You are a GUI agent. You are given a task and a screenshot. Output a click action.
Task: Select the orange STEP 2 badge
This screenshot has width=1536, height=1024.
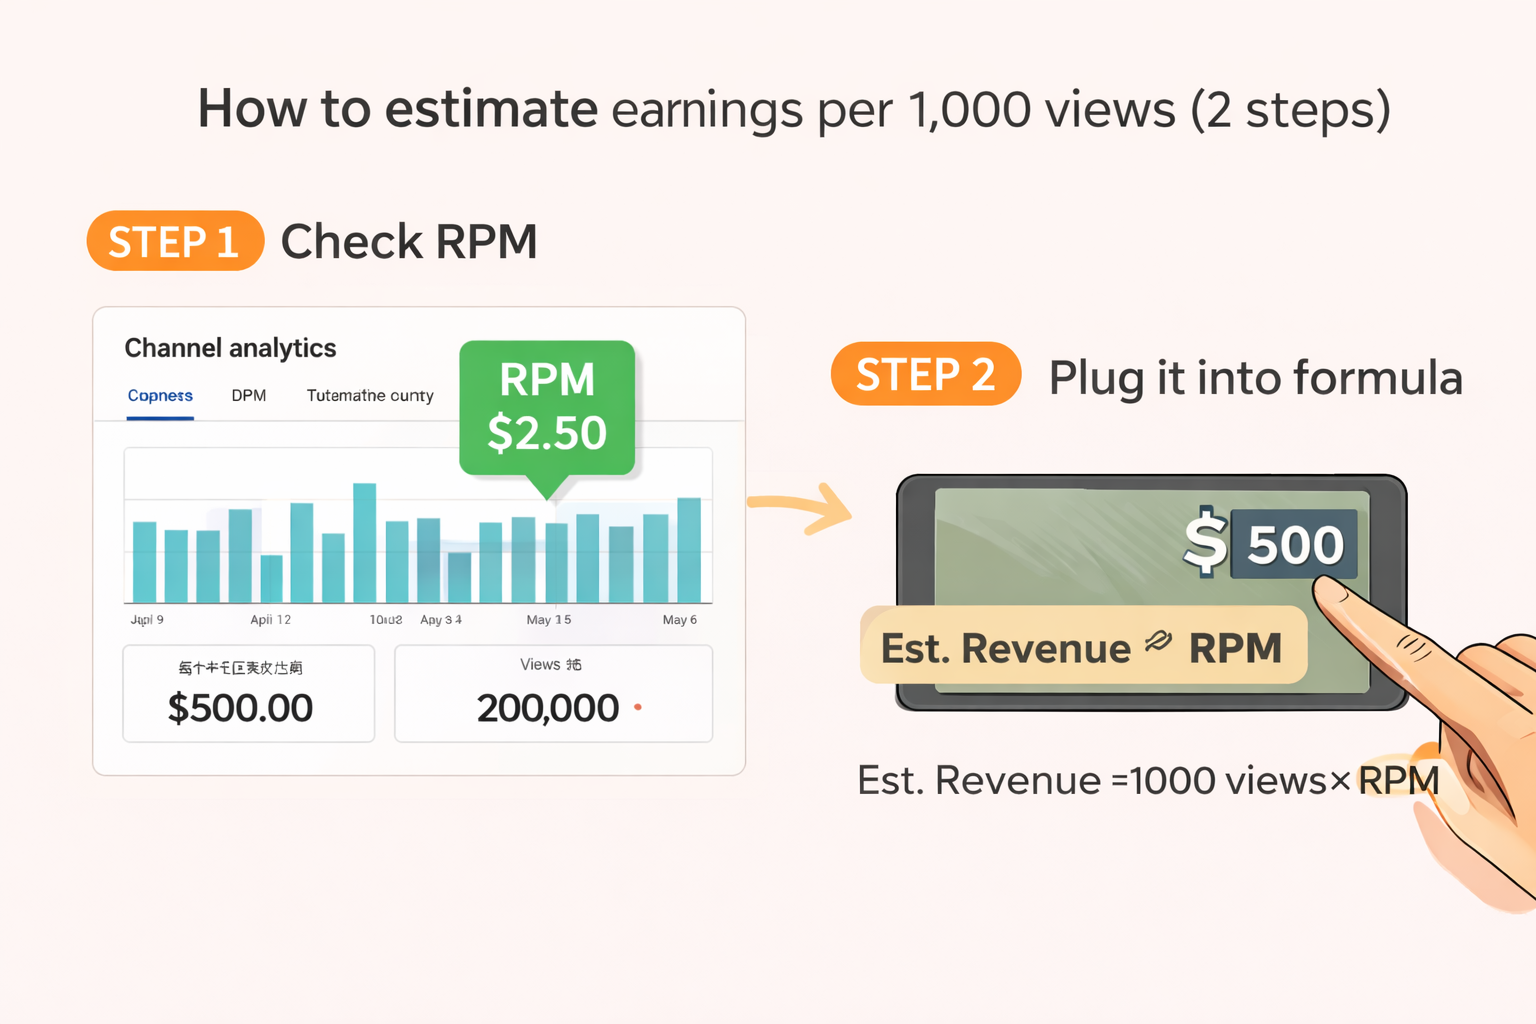[x=925, y=374]
